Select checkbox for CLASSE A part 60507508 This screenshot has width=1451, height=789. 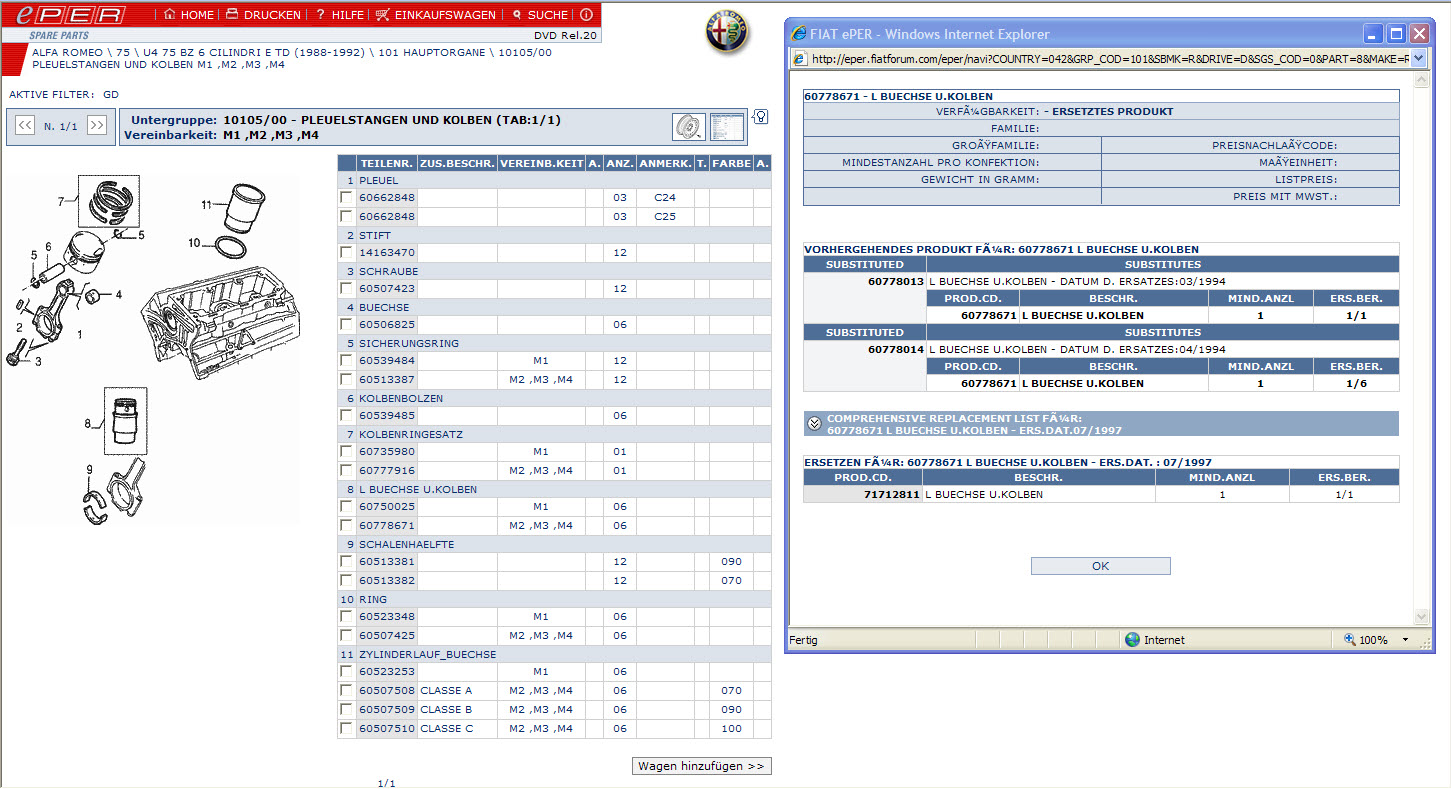pyautogui.click(x=347, y=690)
